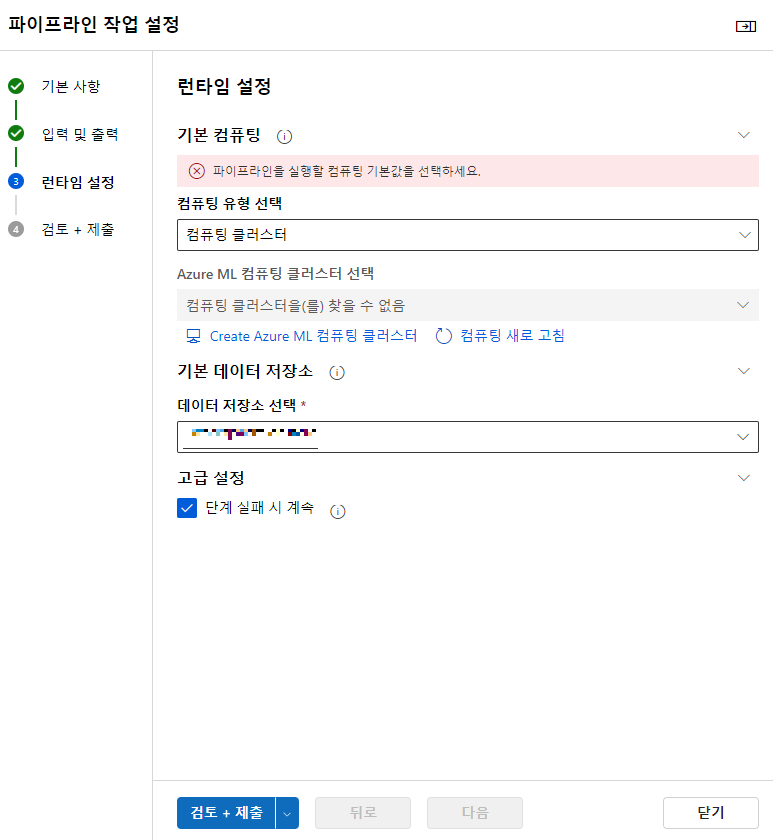Click the red error icon in the warning banner
The width and height of the screenshot is (773, 840).
point(197,171)
